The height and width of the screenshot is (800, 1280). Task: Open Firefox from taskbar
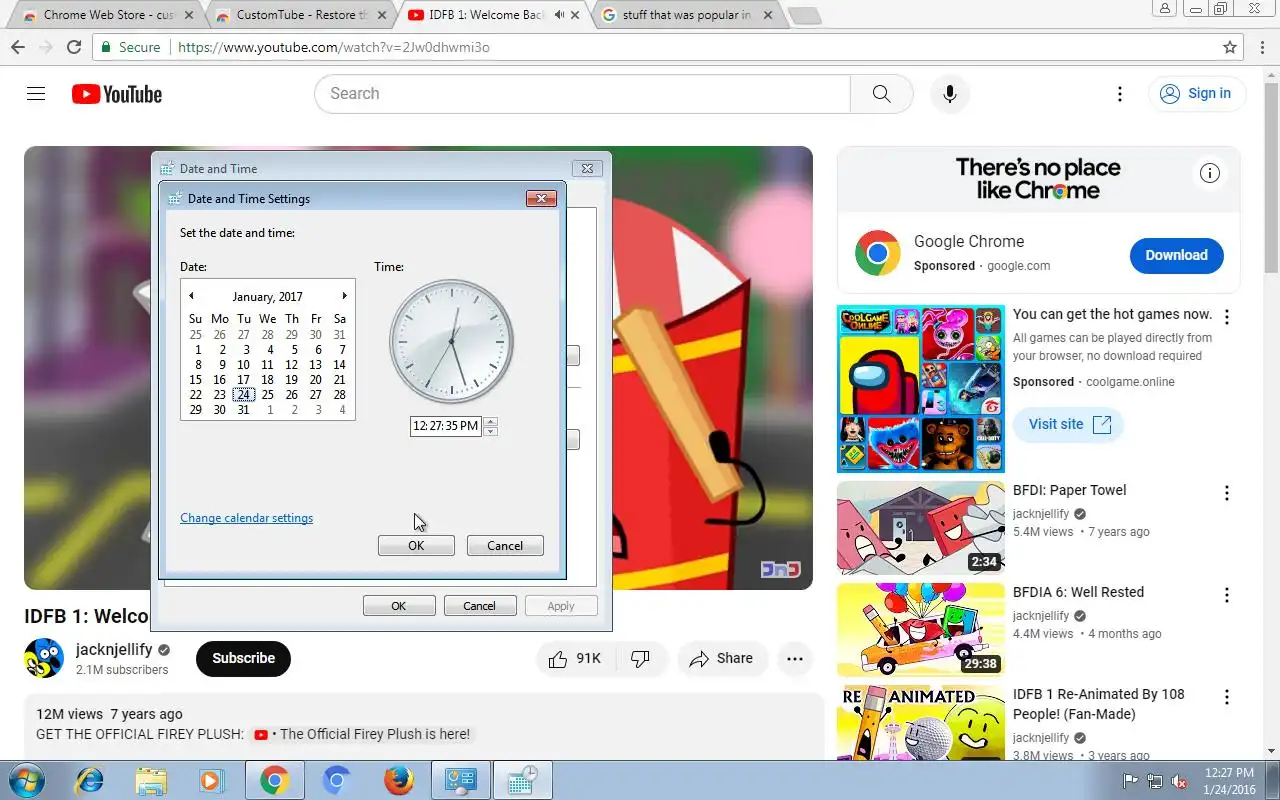pyautogui.click(x=398, y=781)
